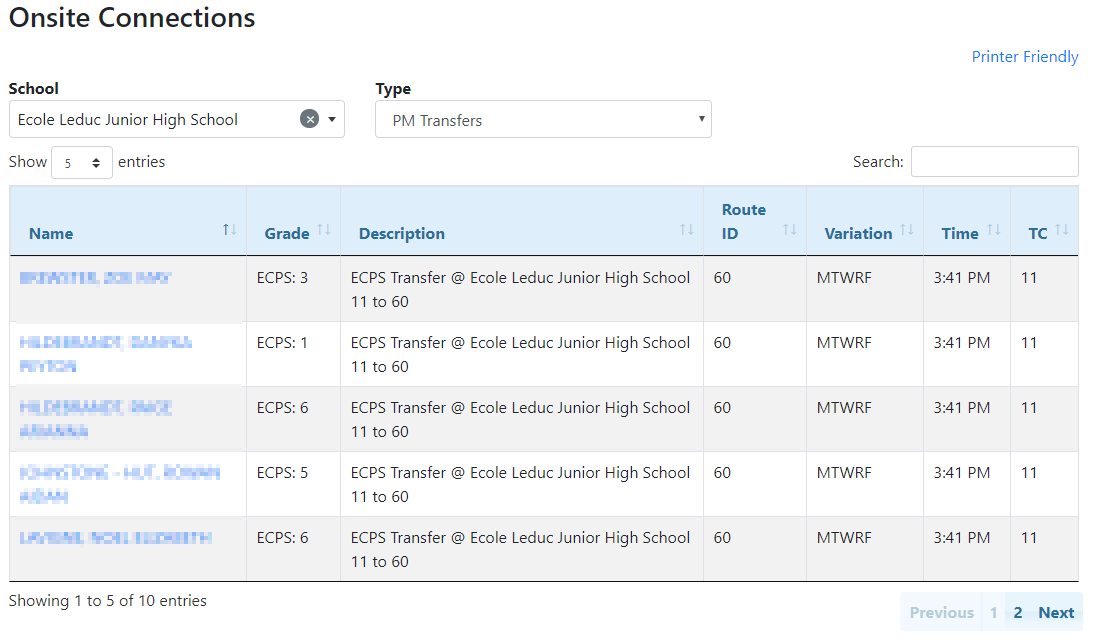Viewport: 1098px width, 643px height.
Task: Clear the selected school with the x icon
Action: [x=310, y=119]
